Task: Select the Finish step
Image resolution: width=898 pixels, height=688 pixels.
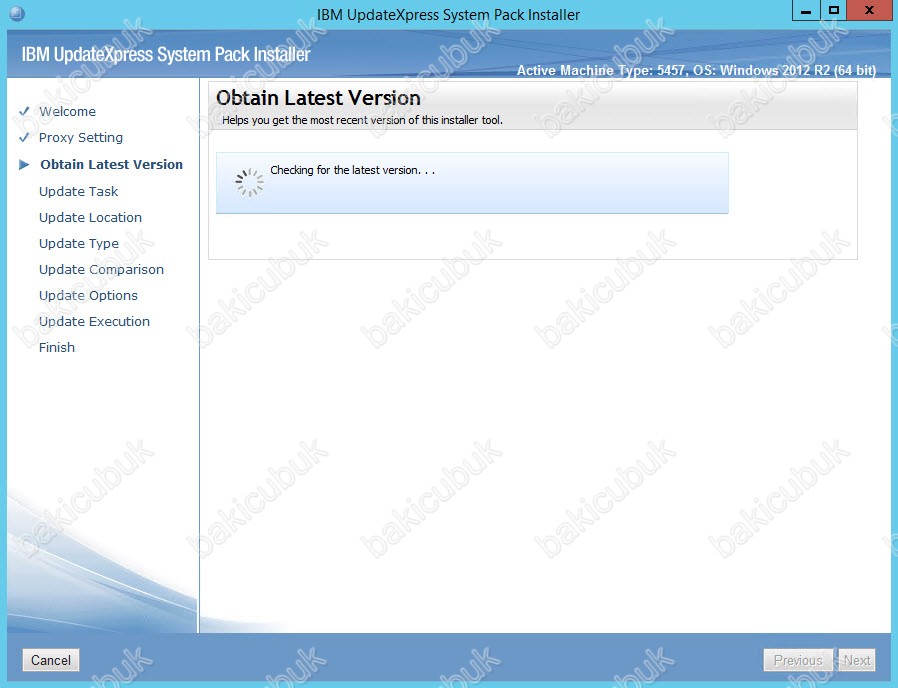Action: (57, 348)
